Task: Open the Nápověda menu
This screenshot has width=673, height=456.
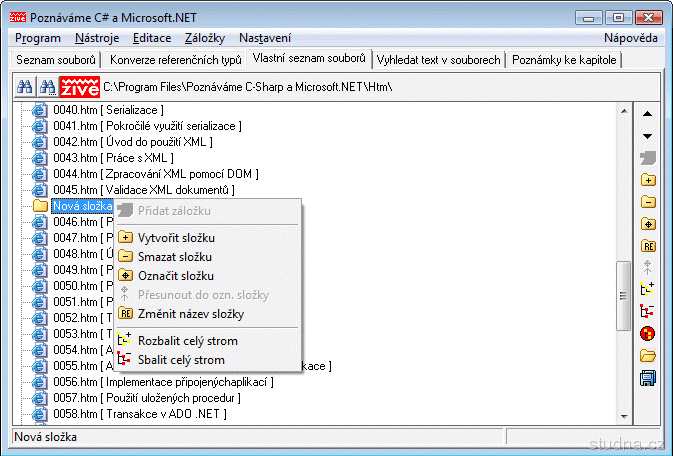Action: 631,38
